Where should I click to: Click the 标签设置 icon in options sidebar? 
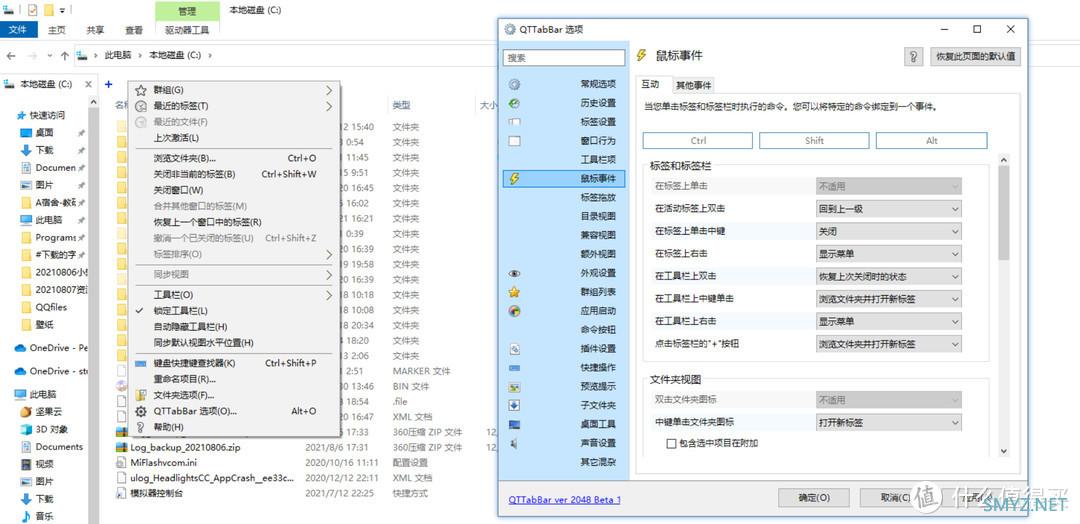[514, 122]
